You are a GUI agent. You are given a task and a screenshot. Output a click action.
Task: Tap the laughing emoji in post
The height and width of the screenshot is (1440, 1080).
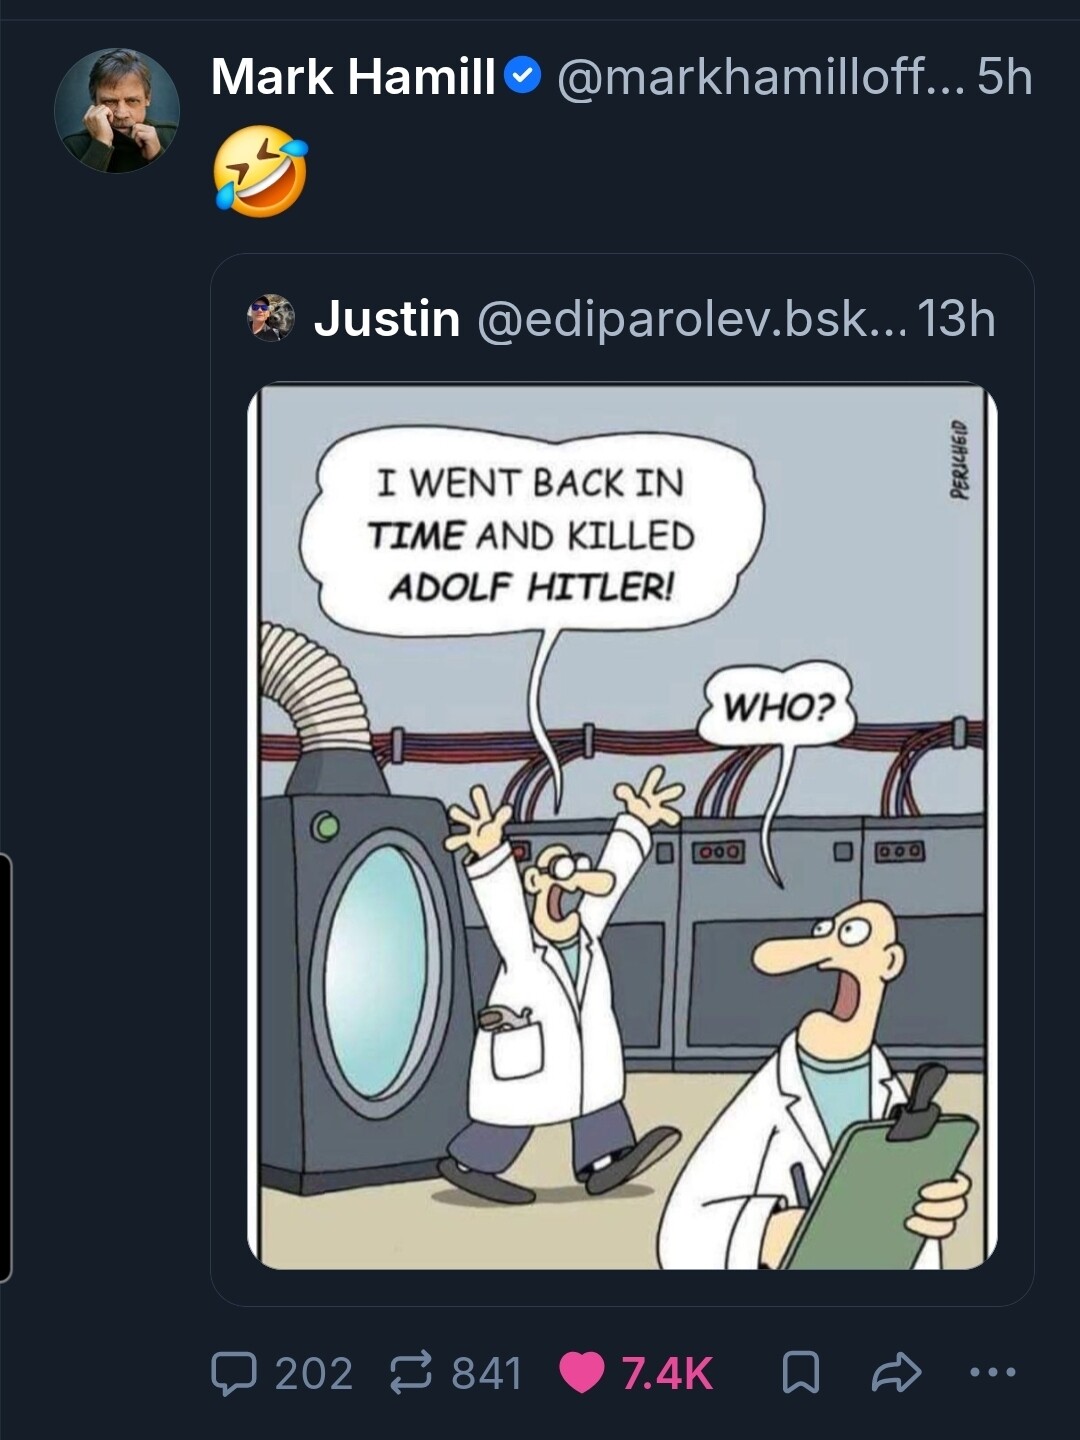(x=260, y=171)
